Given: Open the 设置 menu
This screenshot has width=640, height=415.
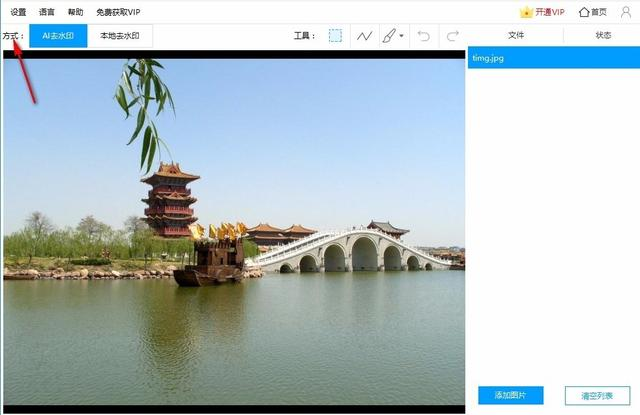Looking at the screenshot, I should click(x=18, y=12).
